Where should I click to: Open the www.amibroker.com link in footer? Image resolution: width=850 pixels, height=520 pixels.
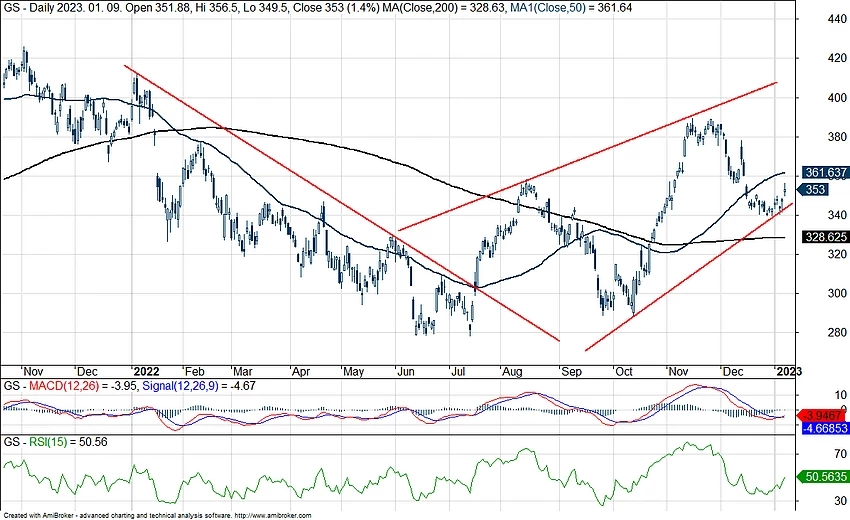274,516
